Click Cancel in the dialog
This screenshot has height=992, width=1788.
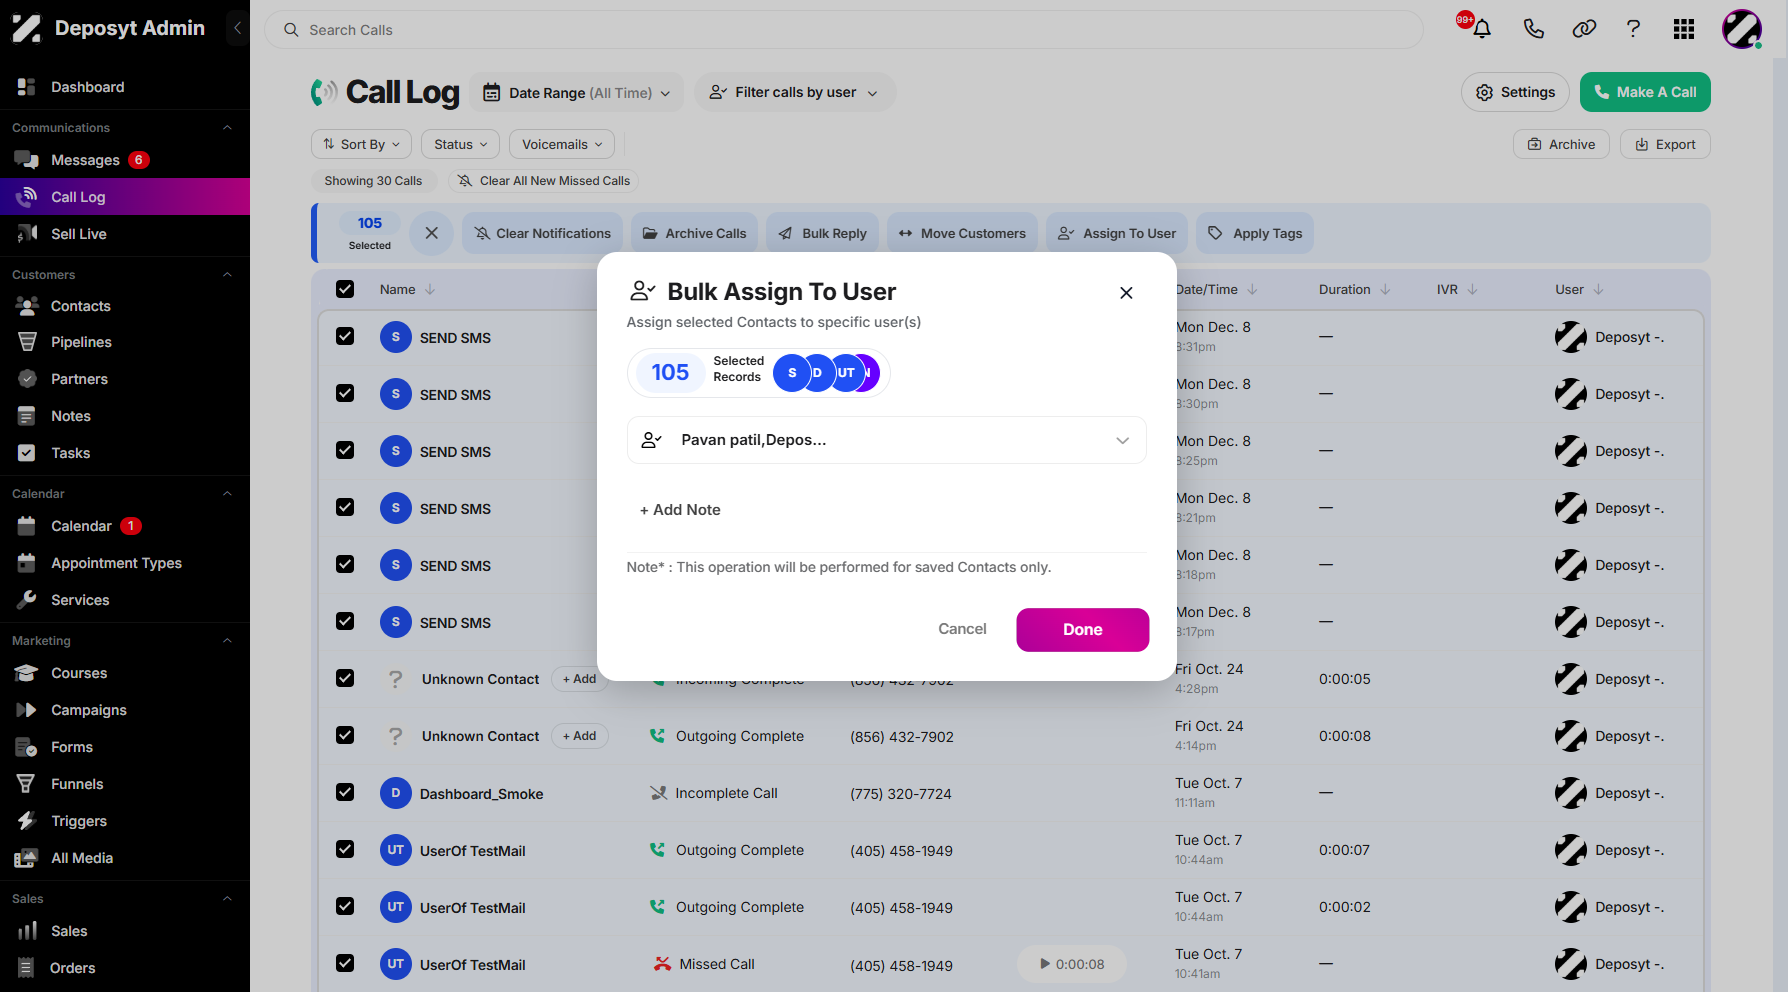click(962, 629)
